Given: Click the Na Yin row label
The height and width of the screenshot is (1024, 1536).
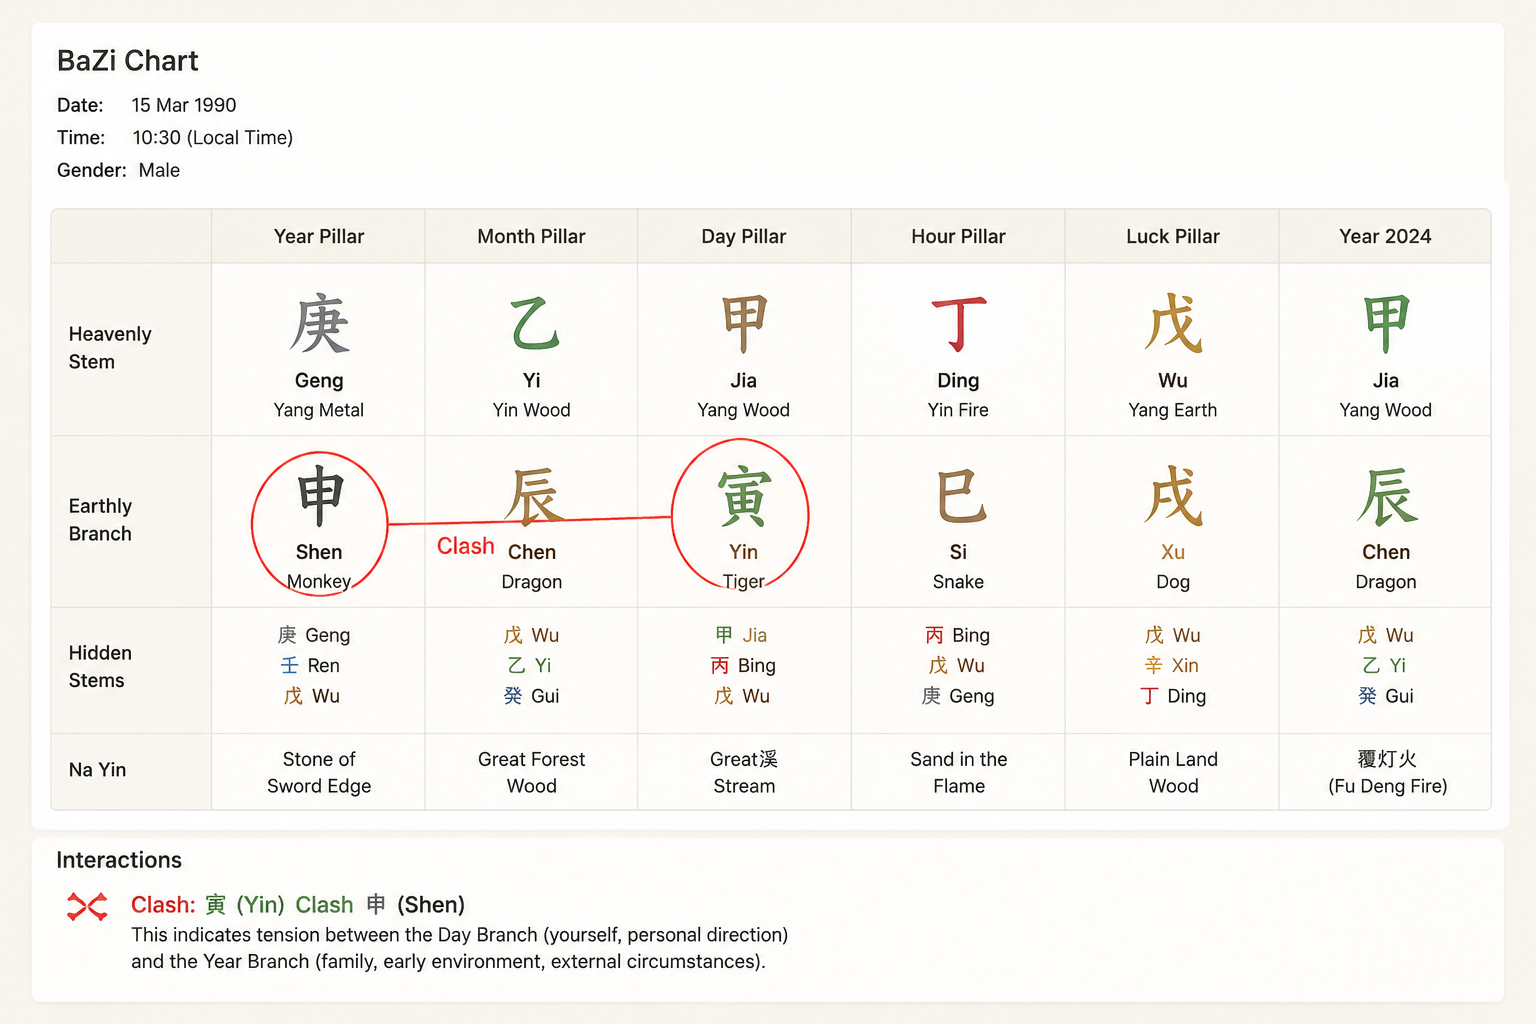Looking at the screenshot, I should pyautogui.click(x=97, y=769).
